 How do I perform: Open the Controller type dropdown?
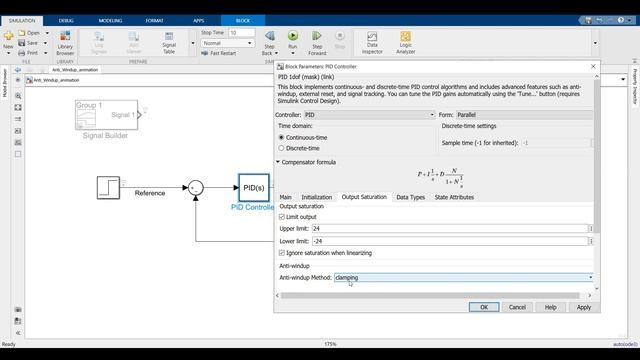(370, 115)
